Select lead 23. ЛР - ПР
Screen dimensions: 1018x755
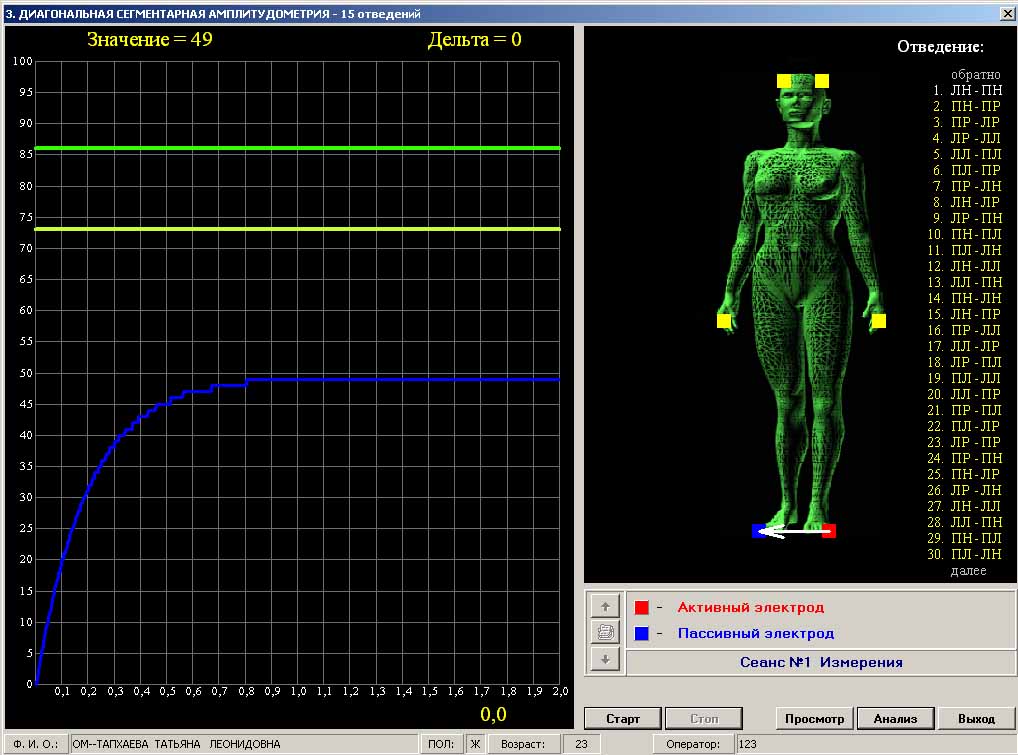965,442
